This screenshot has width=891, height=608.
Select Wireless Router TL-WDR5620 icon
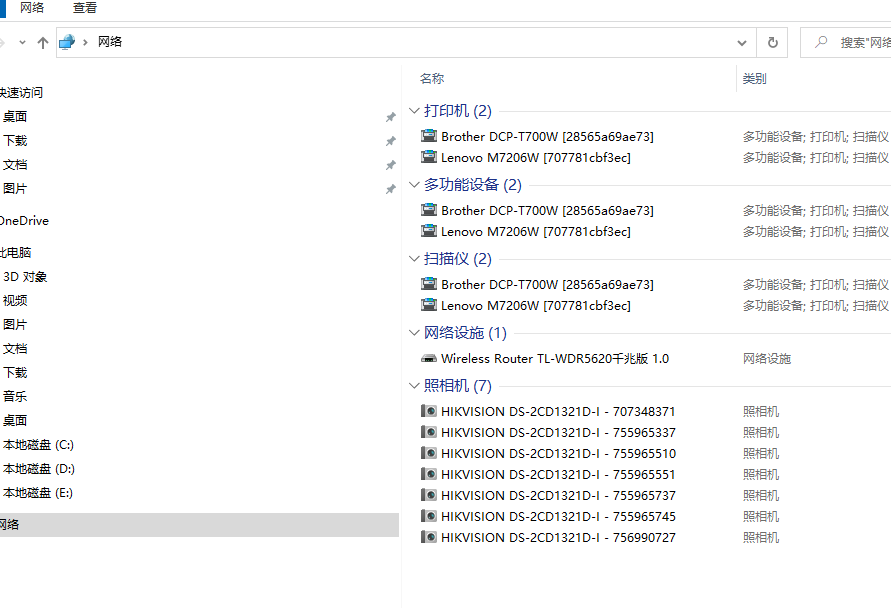(429, 359)
